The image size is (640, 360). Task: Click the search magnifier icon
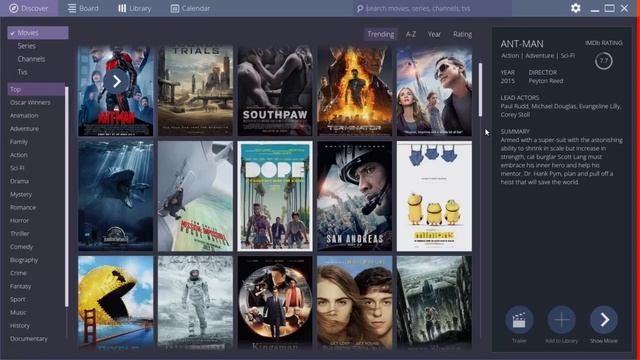coord(360,8)
